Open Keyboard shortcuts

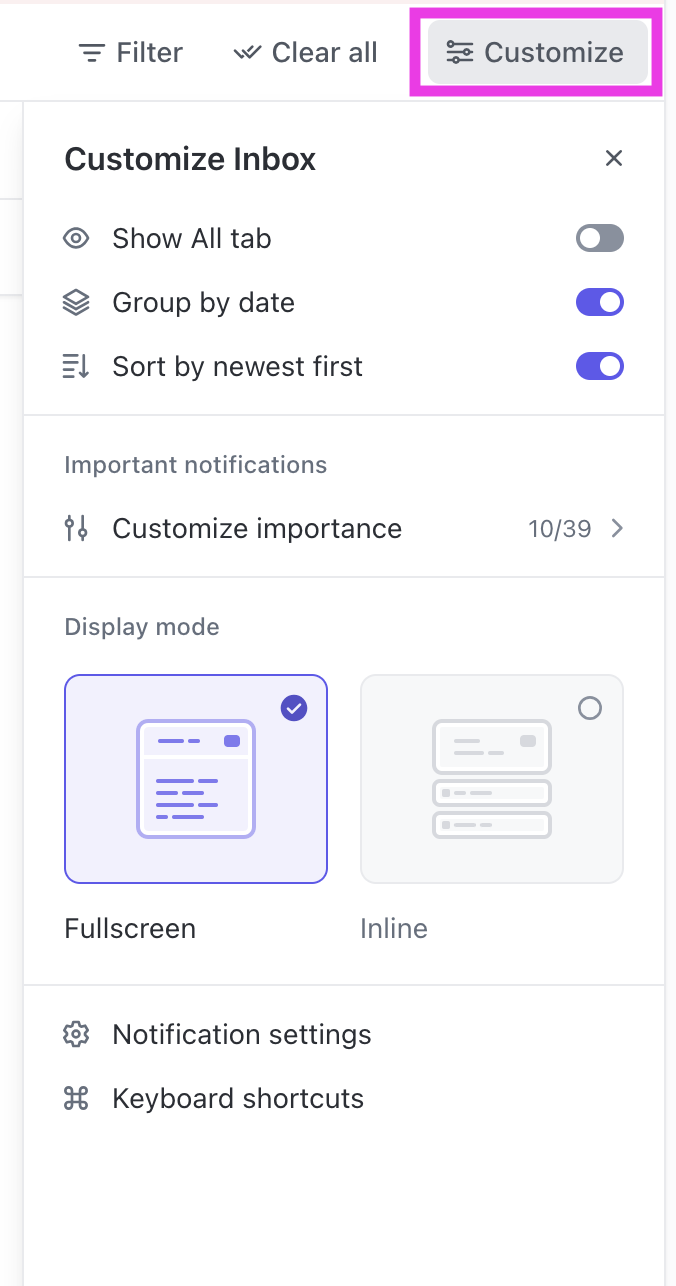237,1098
